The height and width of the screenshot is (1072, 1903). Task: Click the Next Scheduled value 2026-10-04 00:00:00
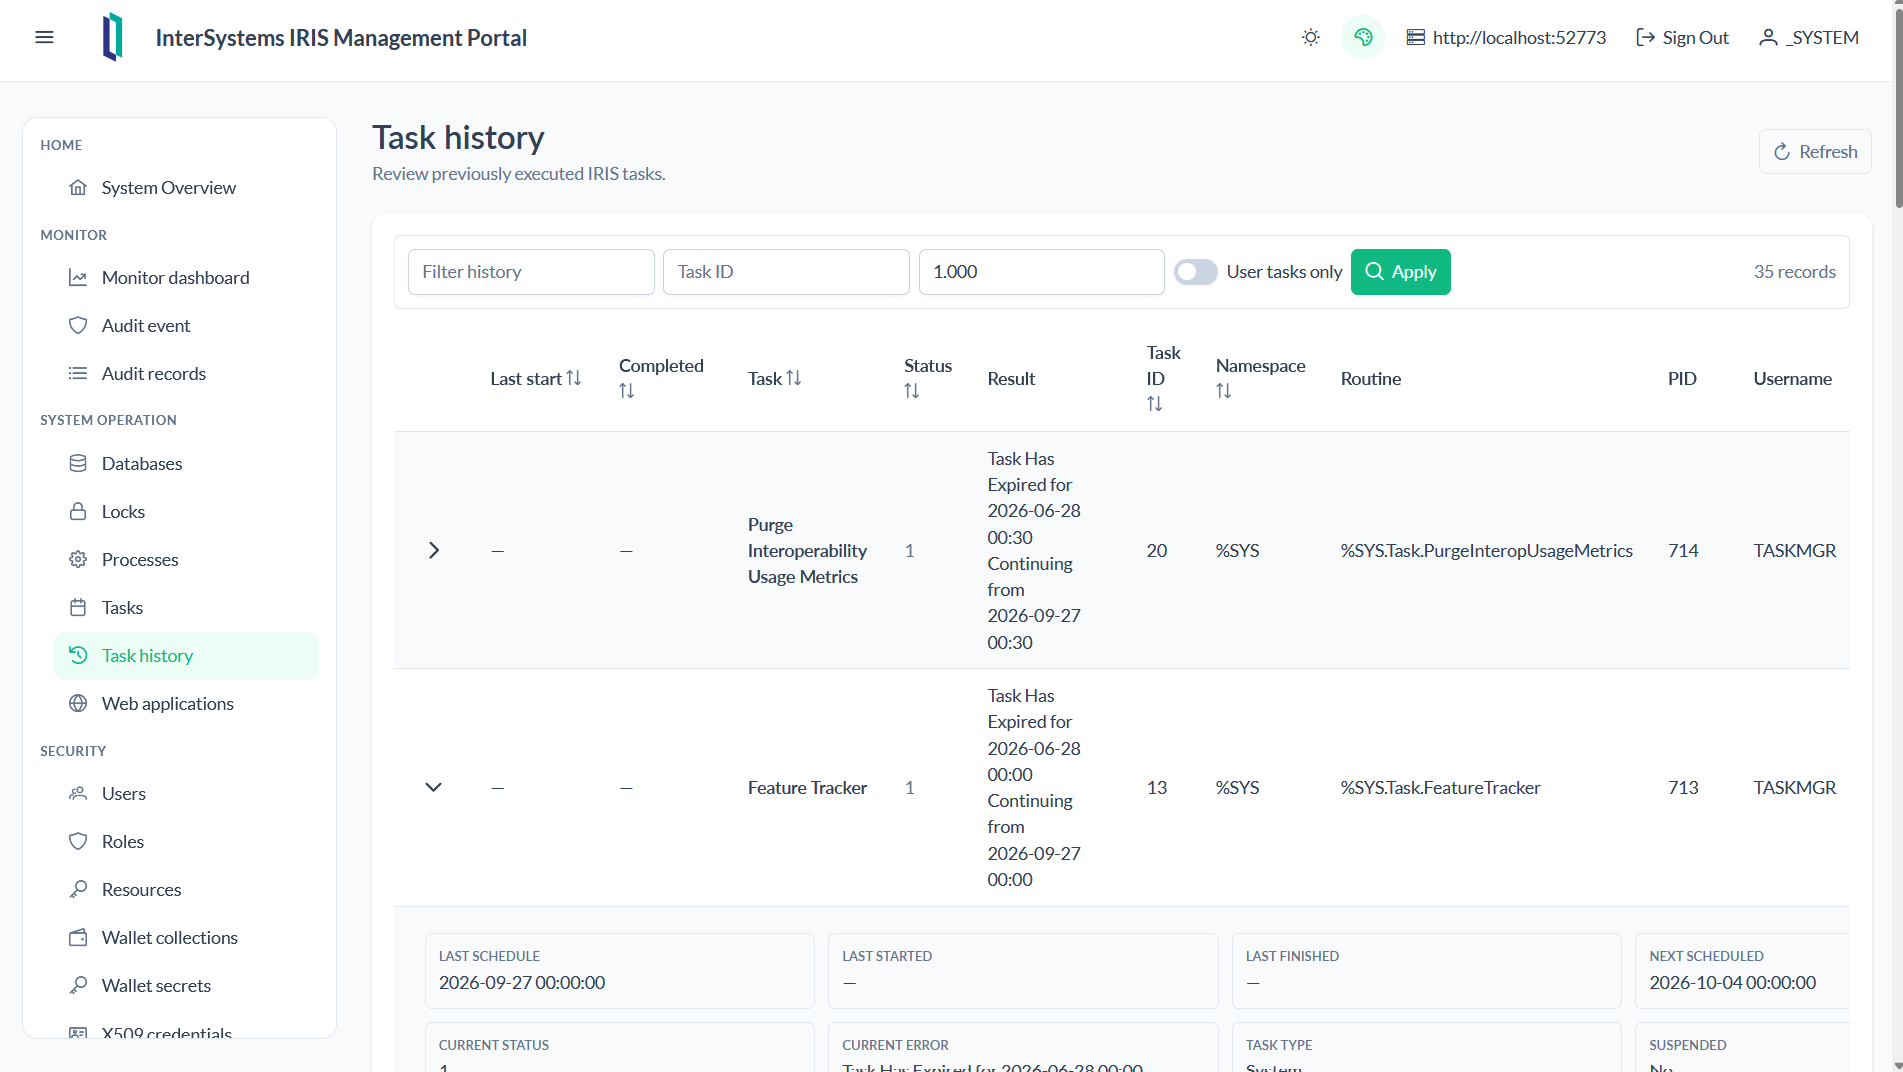point(1732,982)
